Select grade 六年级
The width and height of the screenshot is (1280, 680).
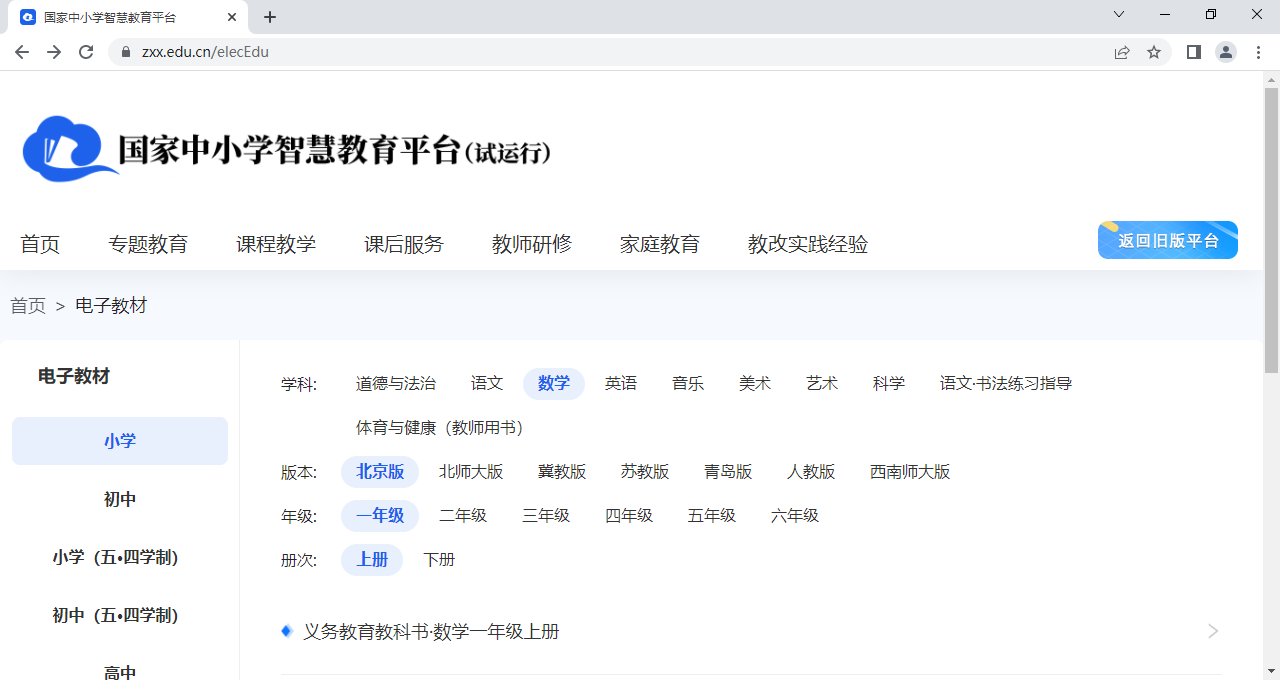coord(795,516)
